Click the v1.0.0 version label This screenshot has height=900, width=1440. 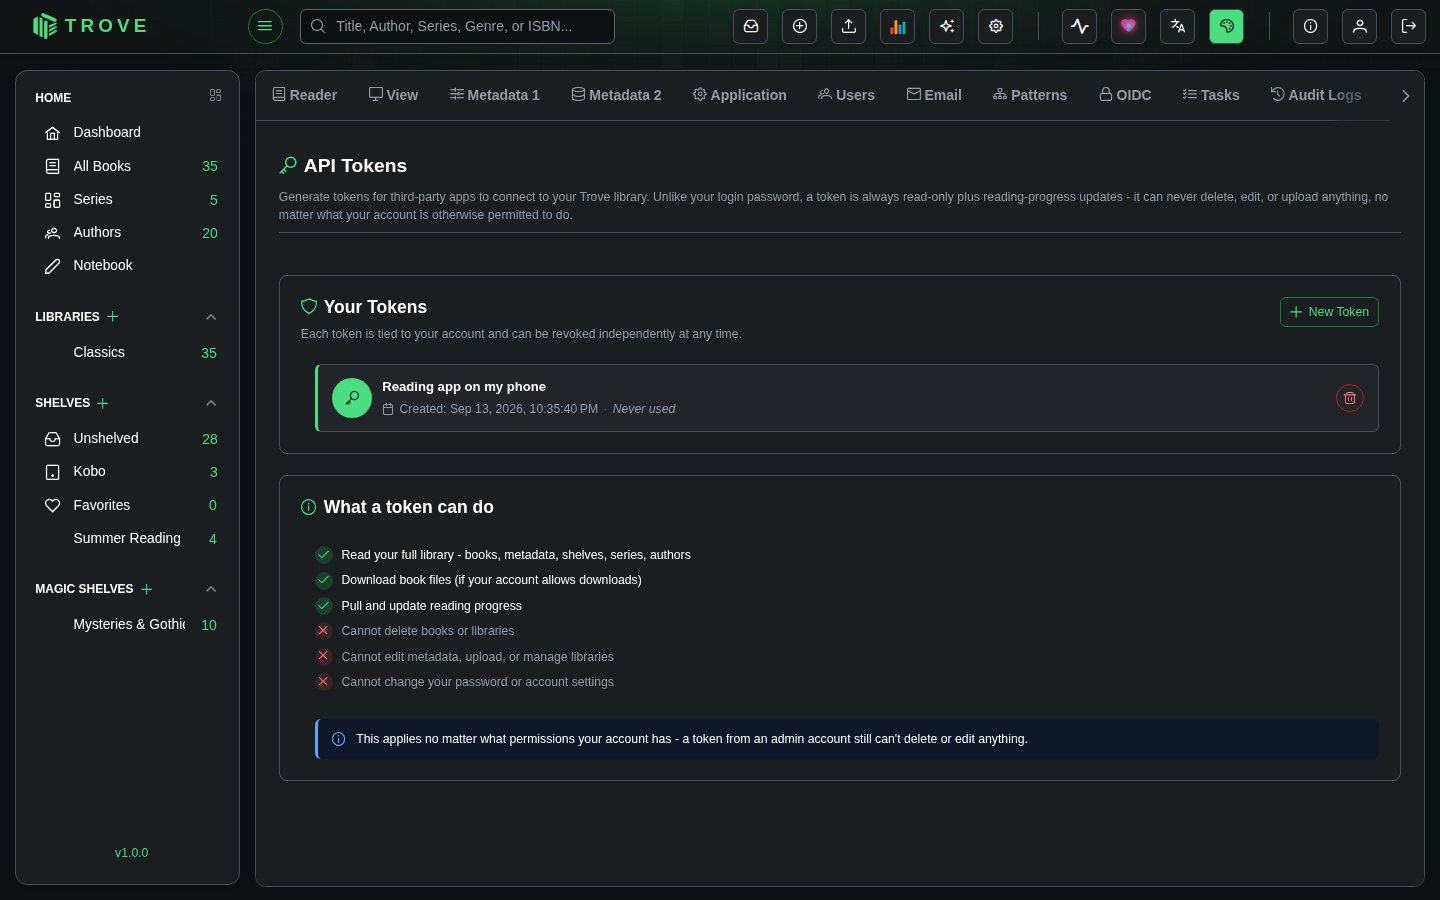(131, 853)
